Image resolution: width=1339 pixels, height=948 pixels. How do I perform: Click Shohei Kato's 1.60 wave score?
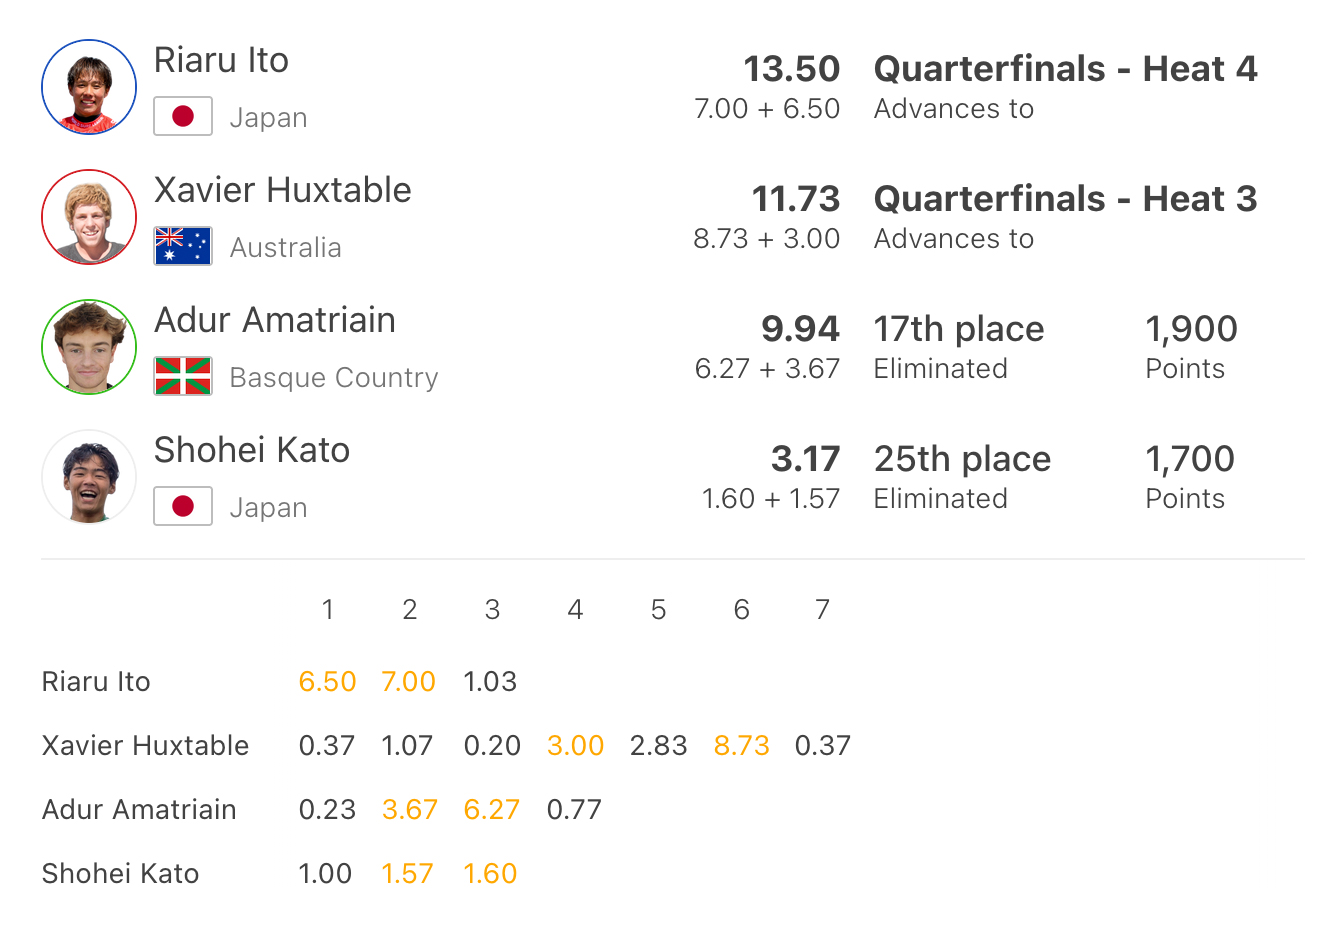tap(490, 873)
